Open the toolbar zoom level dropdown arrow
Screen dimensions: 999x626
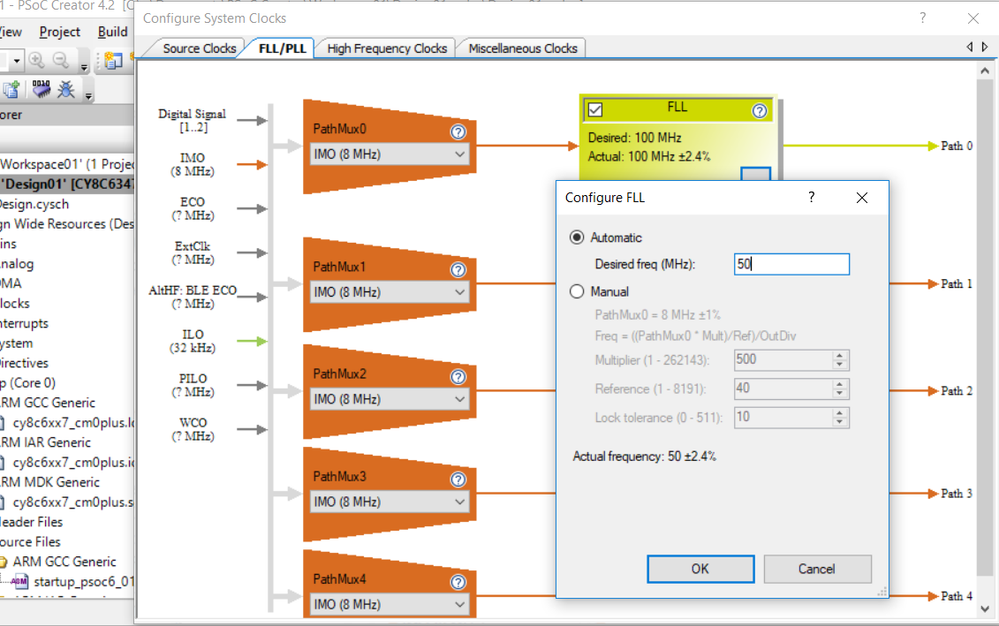17,61
